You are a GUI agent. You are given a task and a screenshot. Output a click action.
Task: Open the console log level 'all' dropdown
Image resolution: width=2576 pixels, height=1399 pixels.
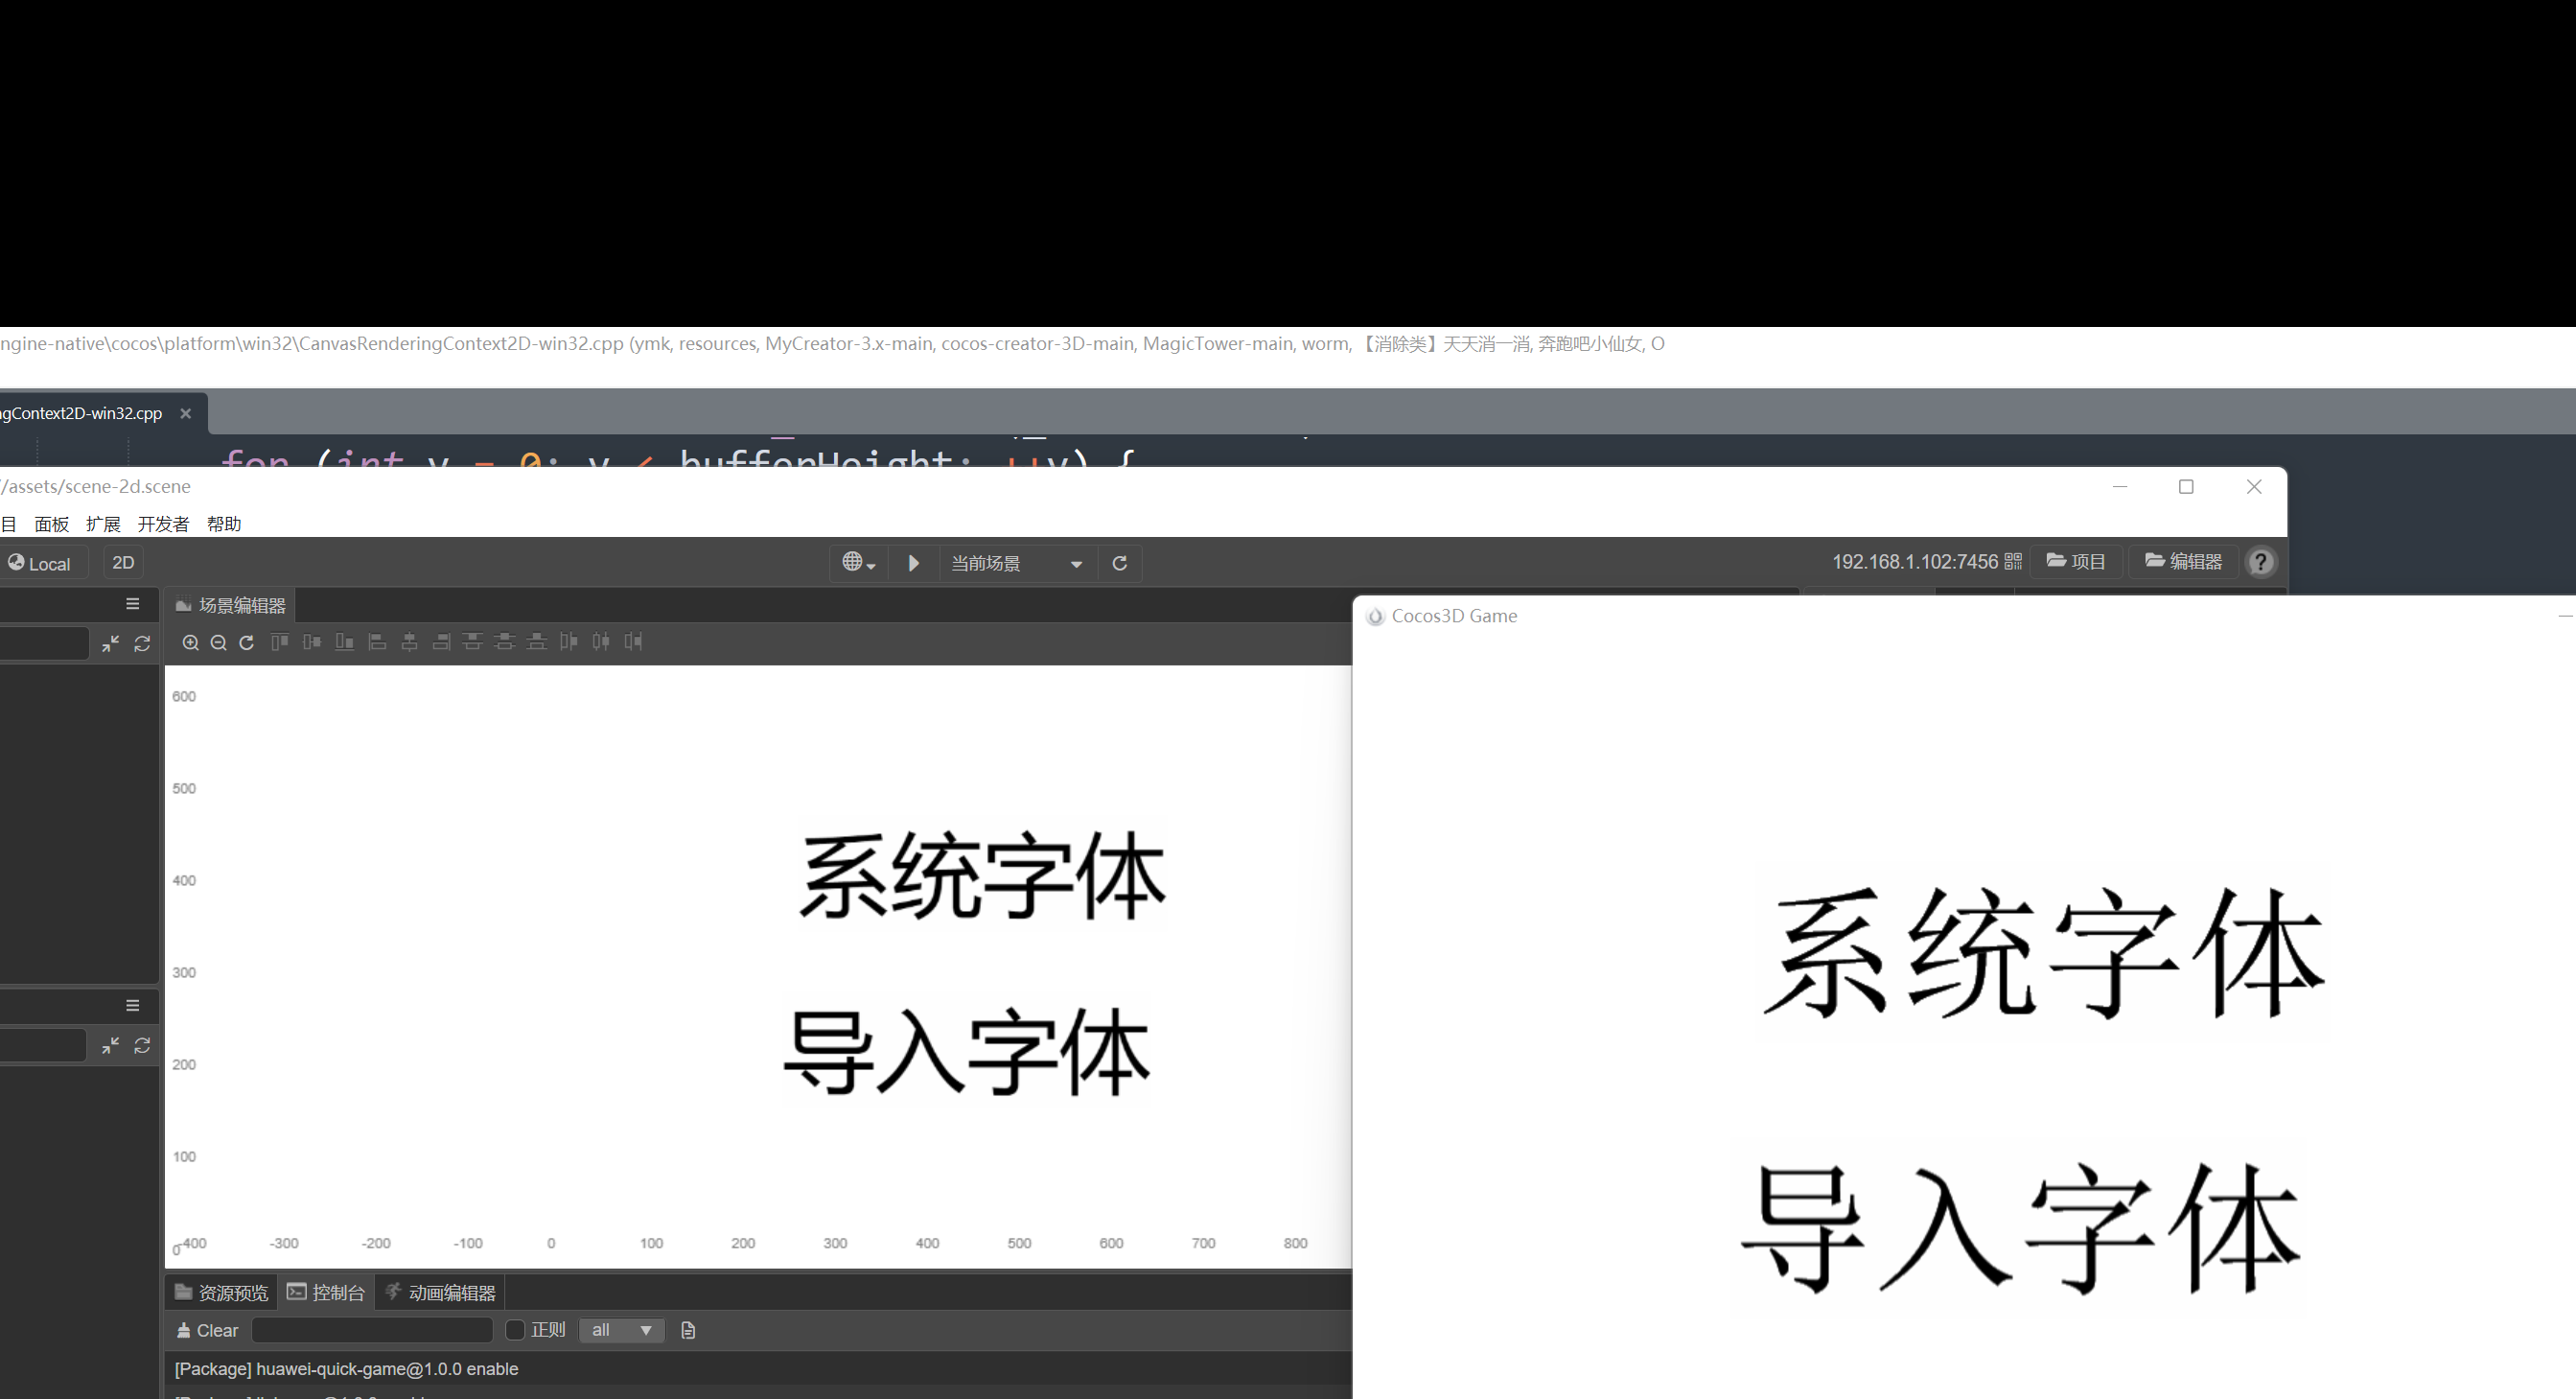tap(621, 1330)
